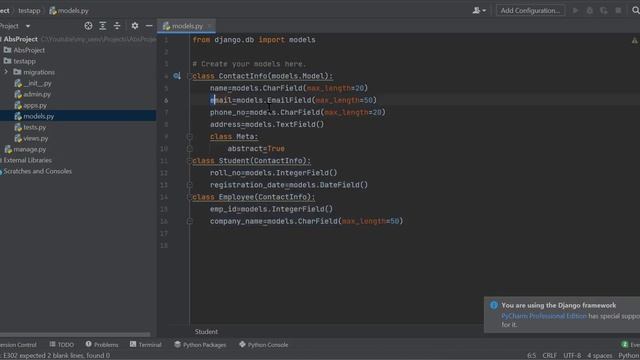Screen dimensions: 640x360
Task: Click the overridden-class gutter icon on line 4
Action: point(177,76)
